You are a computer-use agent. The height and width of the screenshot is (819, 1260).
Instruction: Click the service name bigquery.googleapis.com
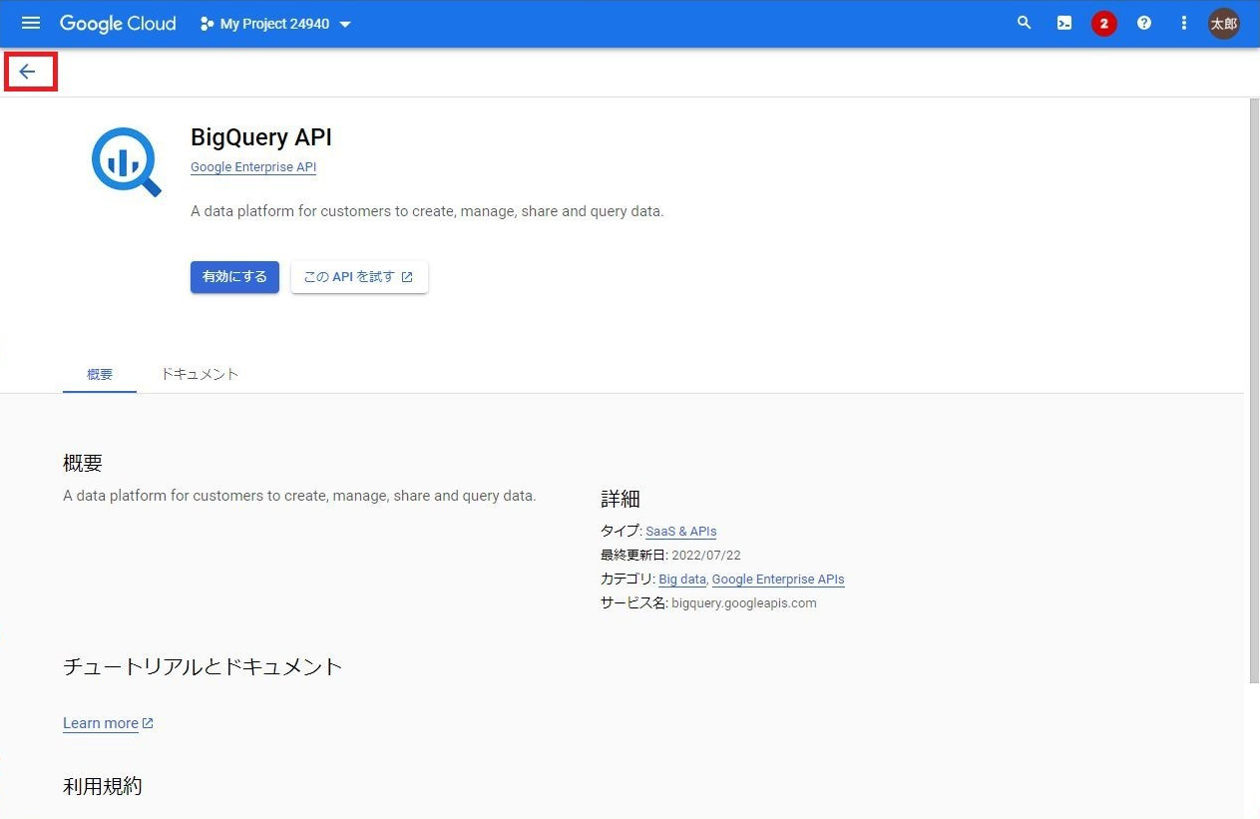[744, 603]
